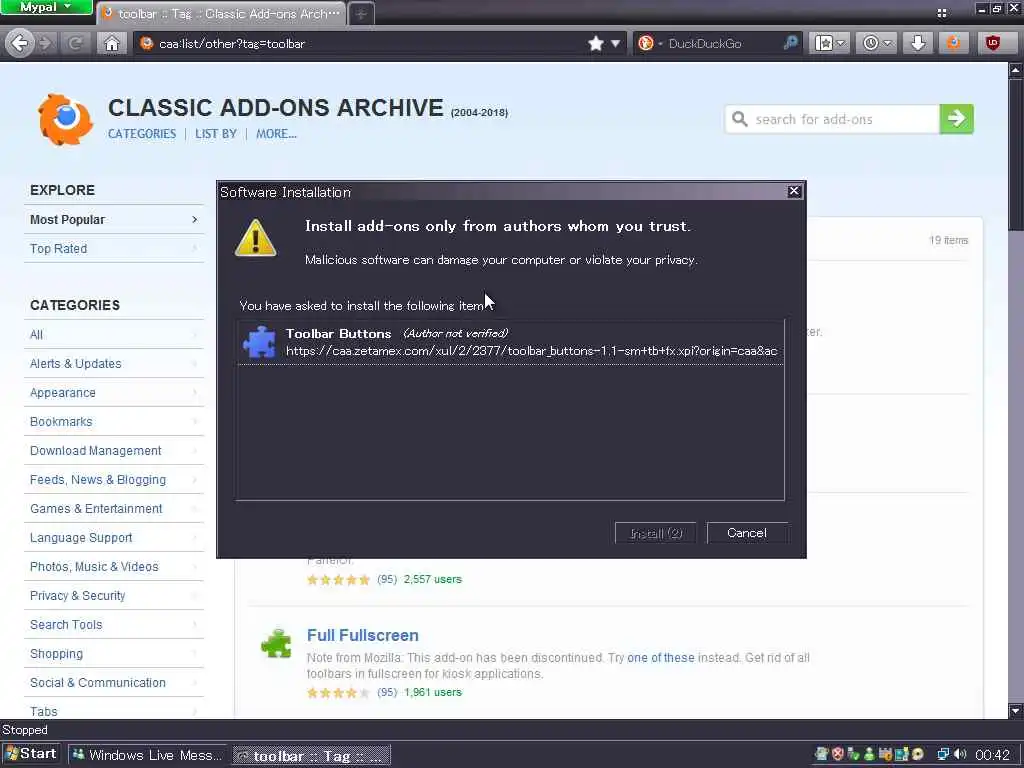1024x768 pixels.
Task: Switch to the toolbar Tag browser tab
Action: coord(222,14)
